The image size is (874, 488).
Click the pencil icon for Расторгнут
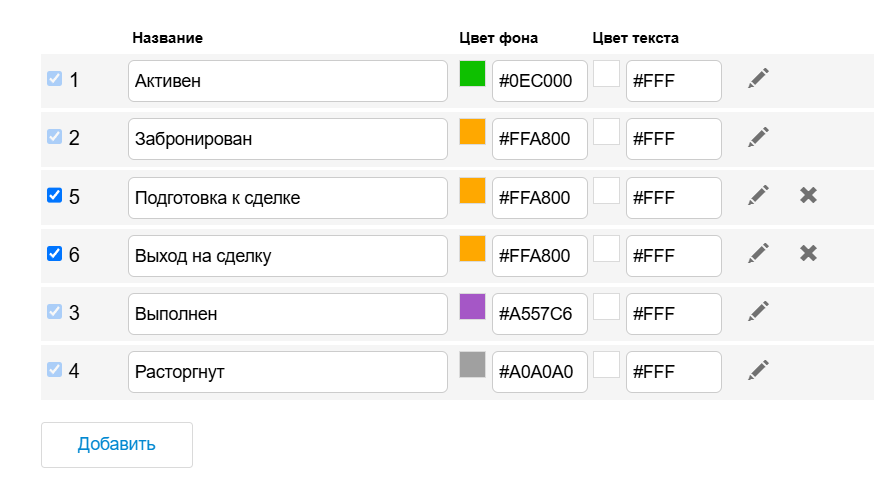pos(759,370)
